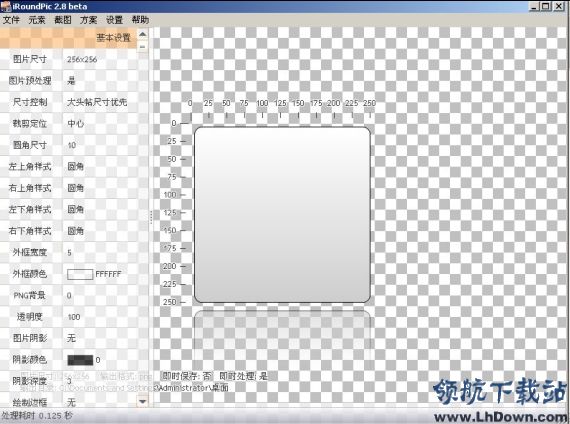Click the panel splitter handle dots
Viewport: 570px width, 424px height.
coord(151,217)
